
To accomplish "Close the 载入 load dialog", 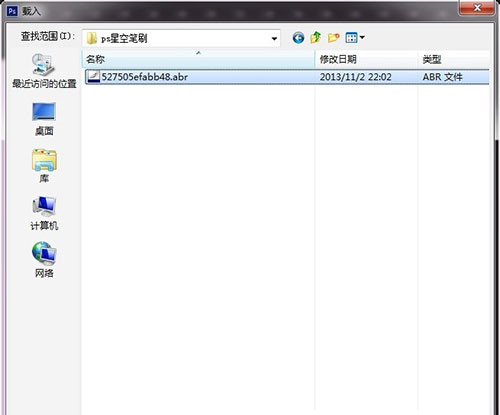I will click(x=477, y=7).
